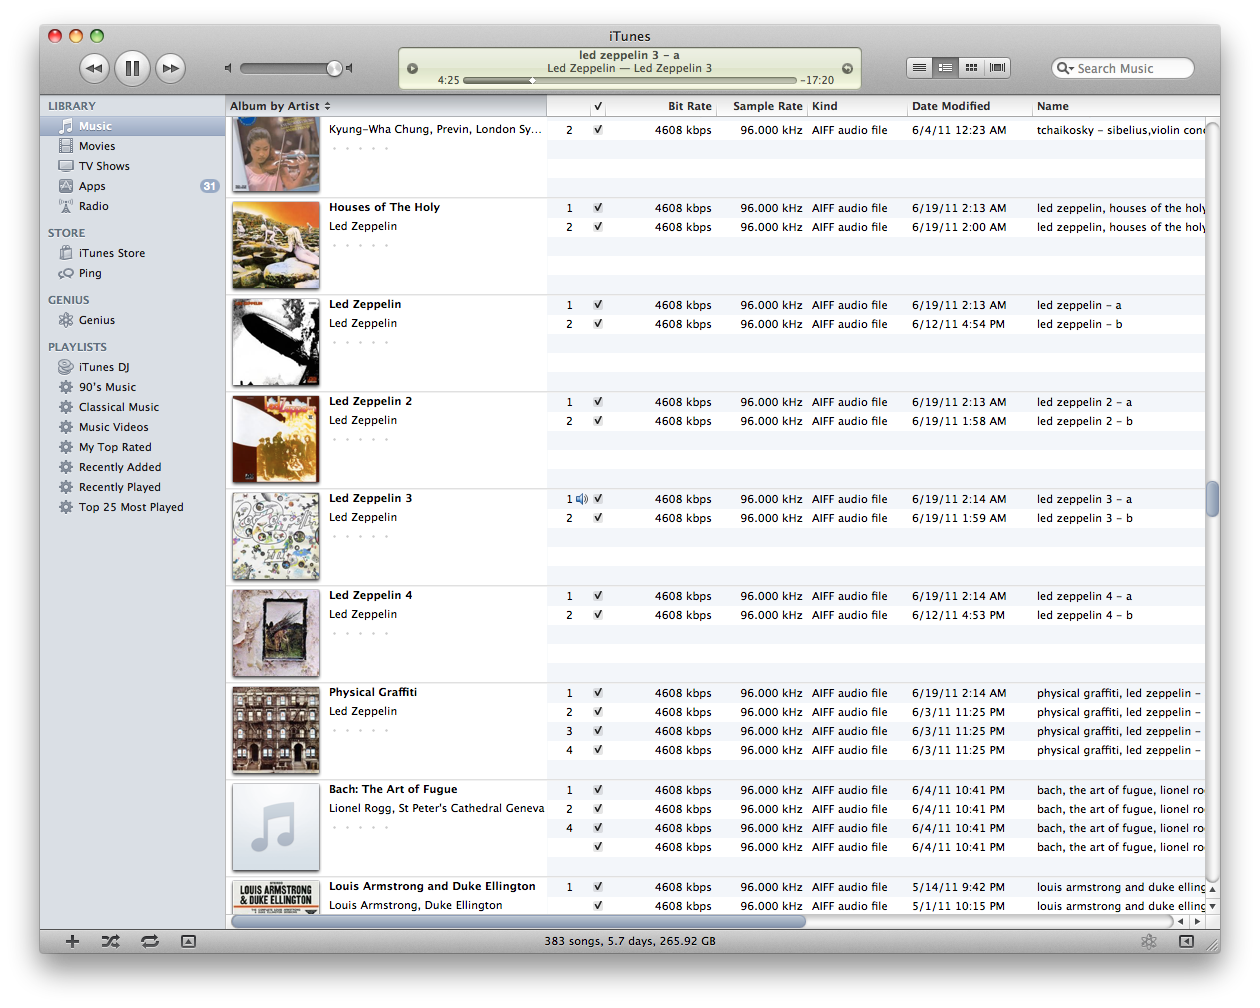Uncheck the tchaikosky - sibelius track checkbox

598,130
